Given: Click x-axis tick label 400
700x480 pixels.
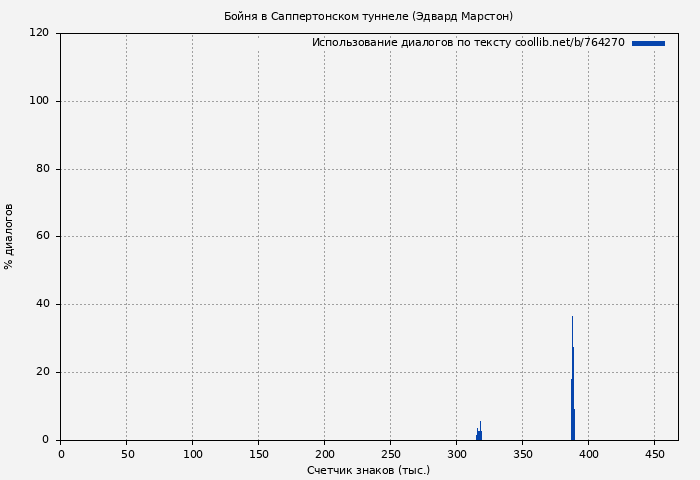Looking at the screenshot, I should [588, 454].
